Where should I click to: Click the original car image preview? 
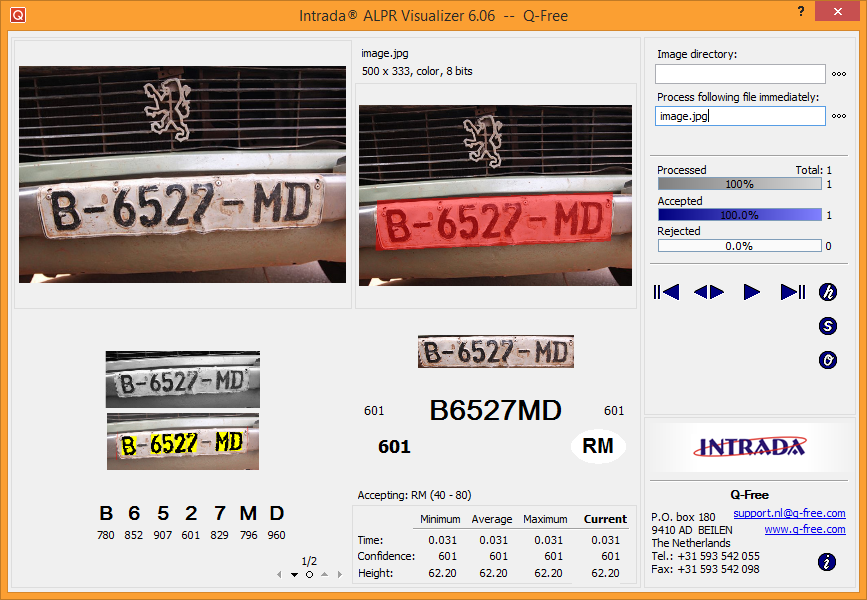182,175
